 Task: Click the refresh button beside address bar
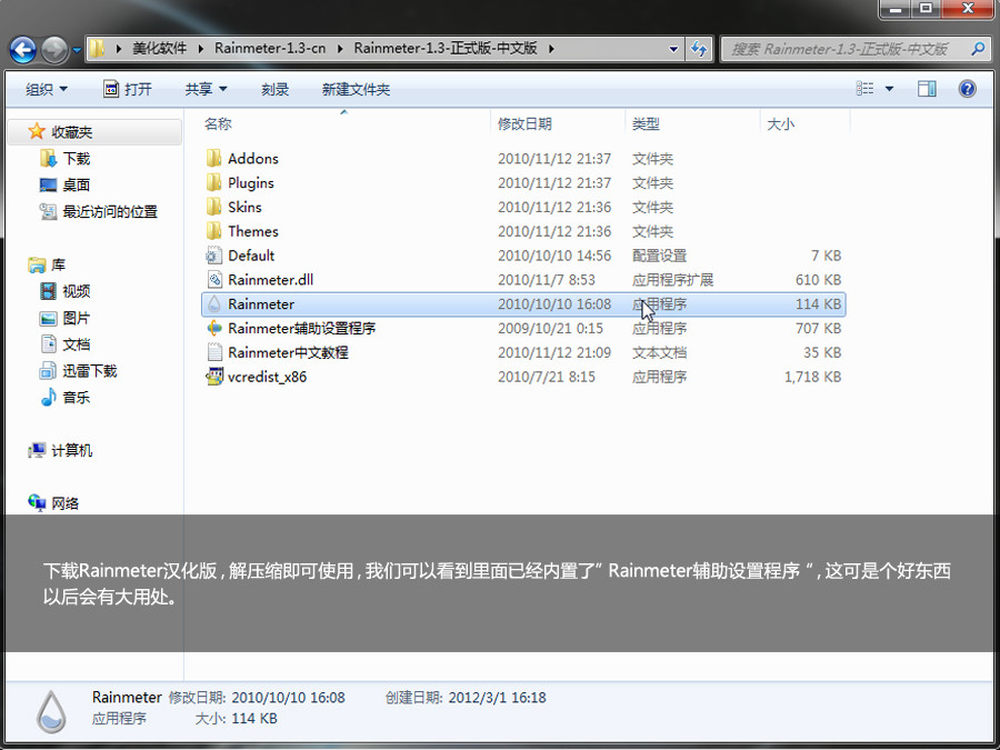(699, 48)
